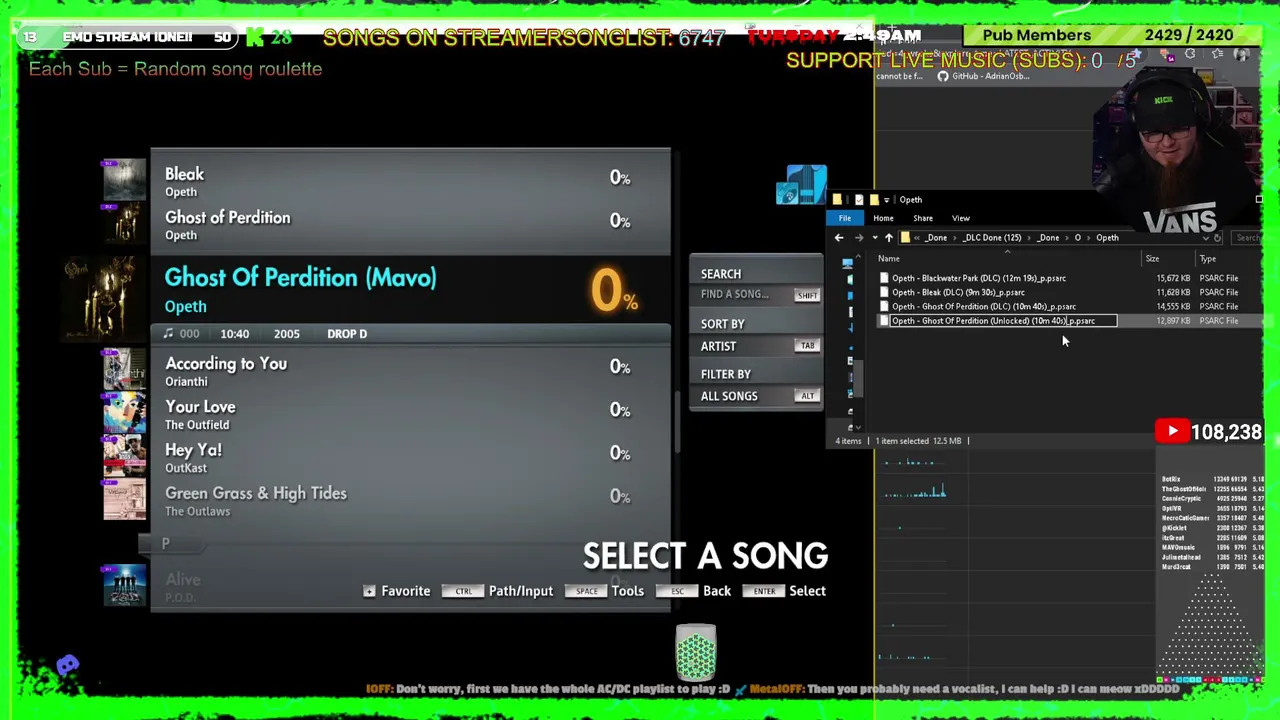This screenshot has height=720, width=1280.
Task: Click Explorer search box
Action: (x=1247, y=238)
